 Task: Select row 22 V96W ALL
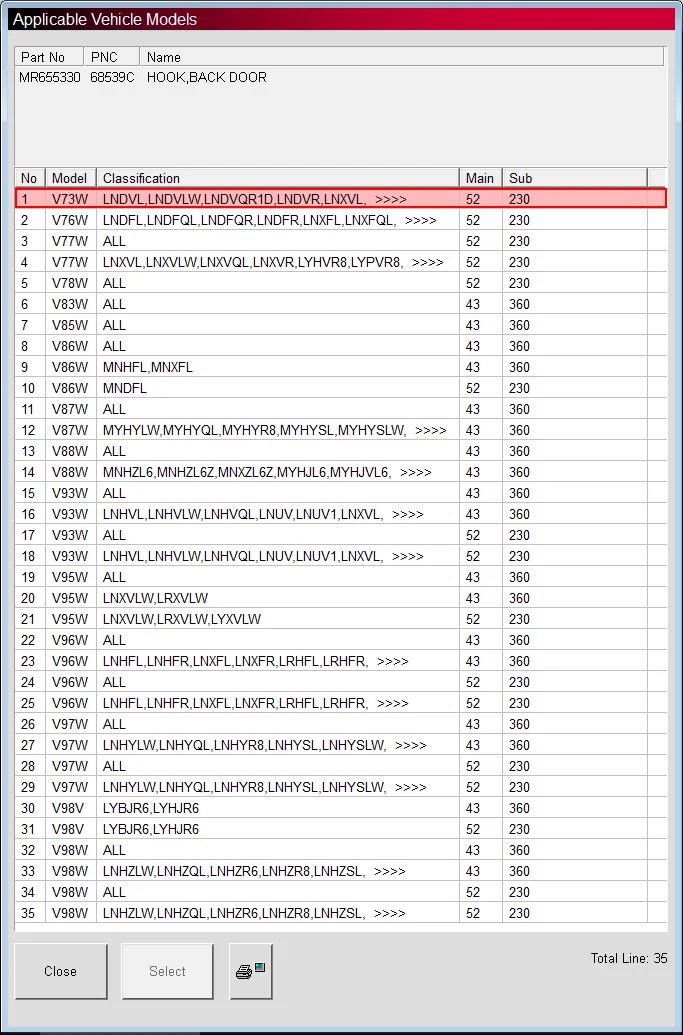pyautogui.click(x=341, y=640)
